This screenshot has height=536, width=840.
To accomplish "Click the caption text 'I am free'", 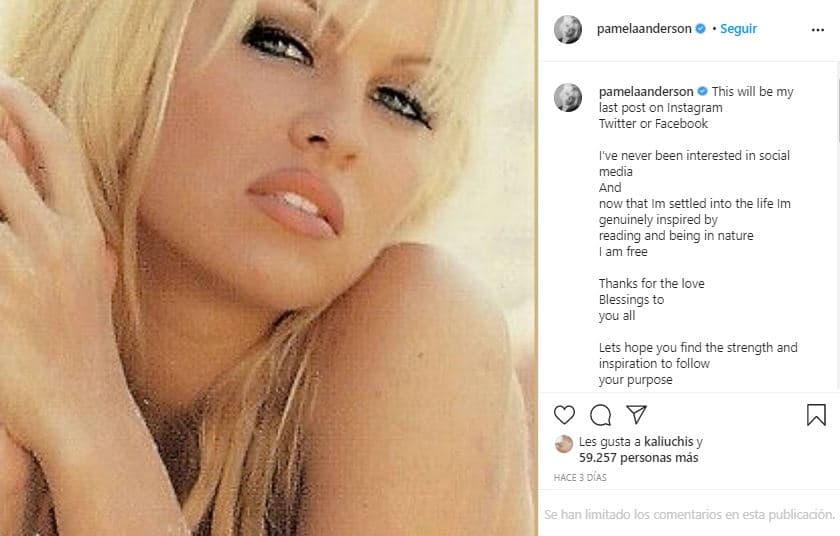I will point(623,252).
